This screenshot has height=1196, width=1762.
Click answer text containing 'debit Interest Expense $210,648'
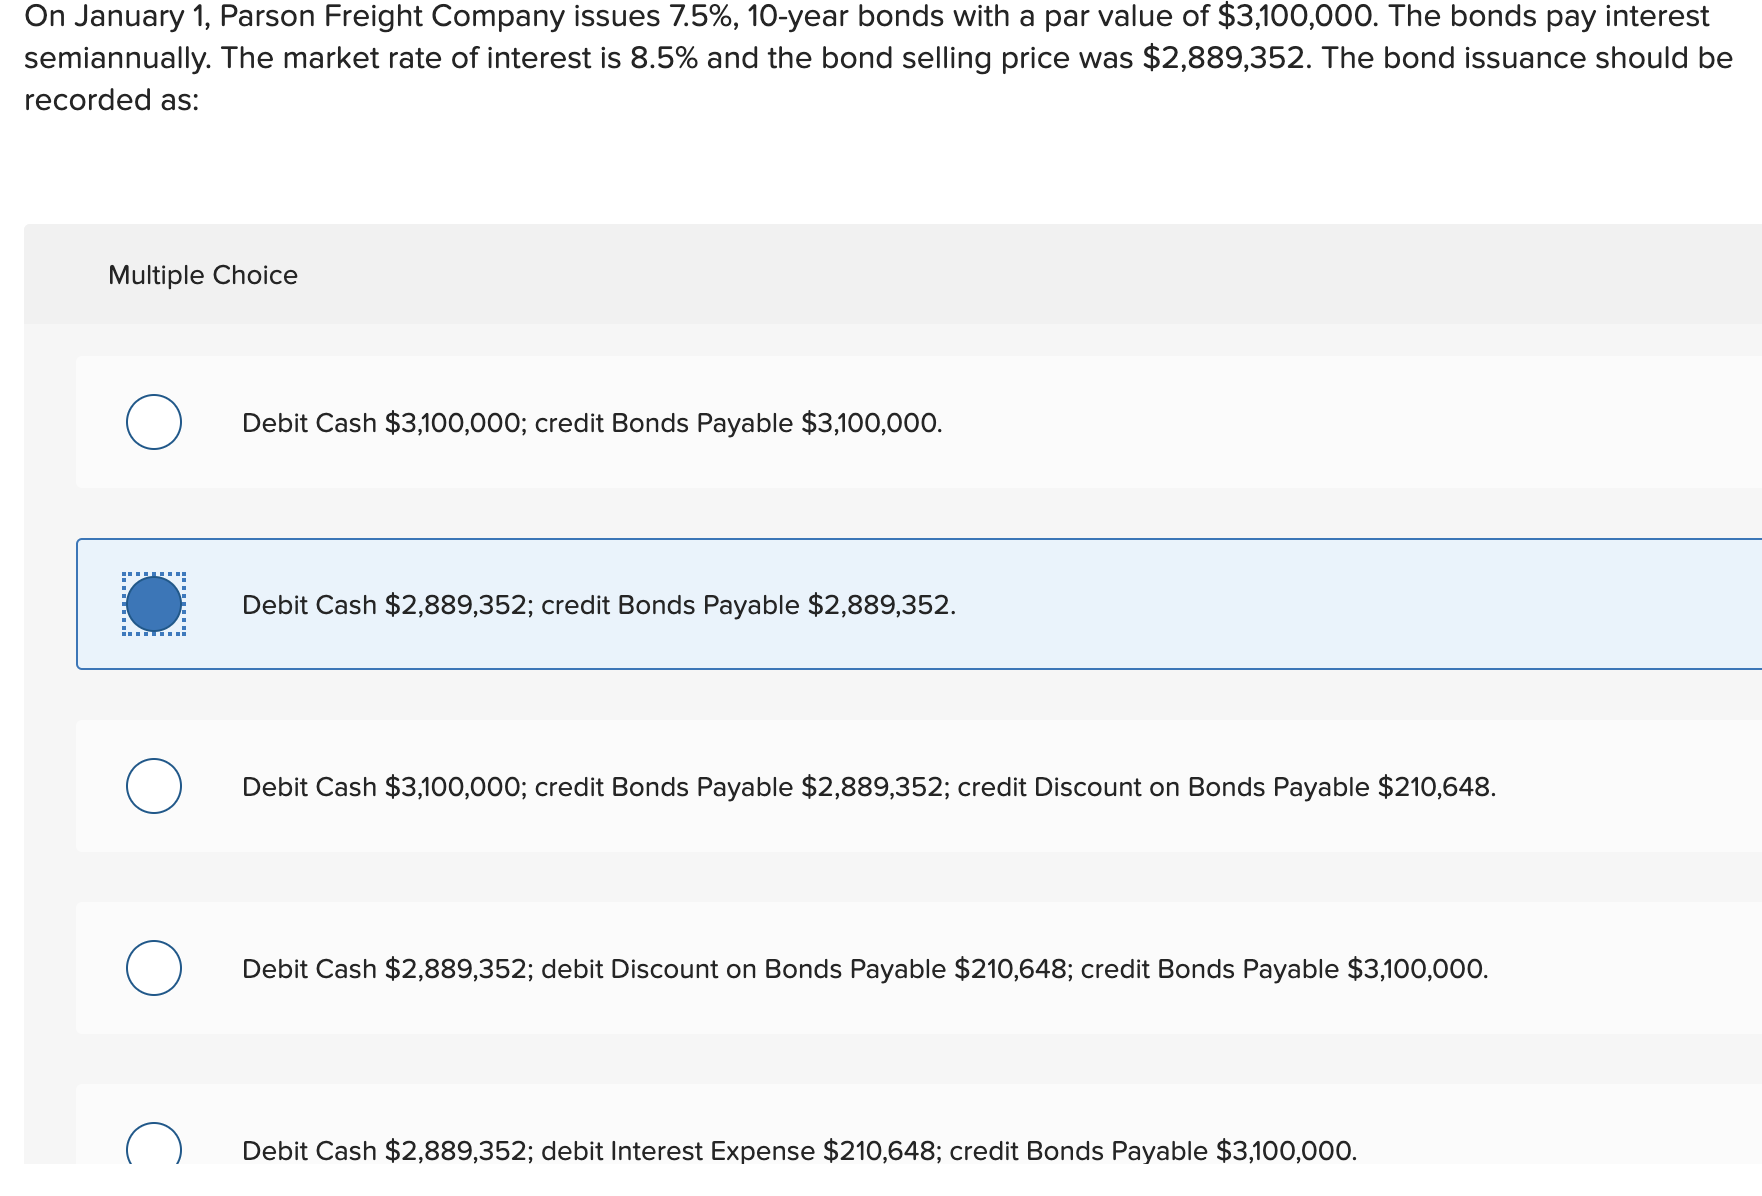(x=800, y=1151)
